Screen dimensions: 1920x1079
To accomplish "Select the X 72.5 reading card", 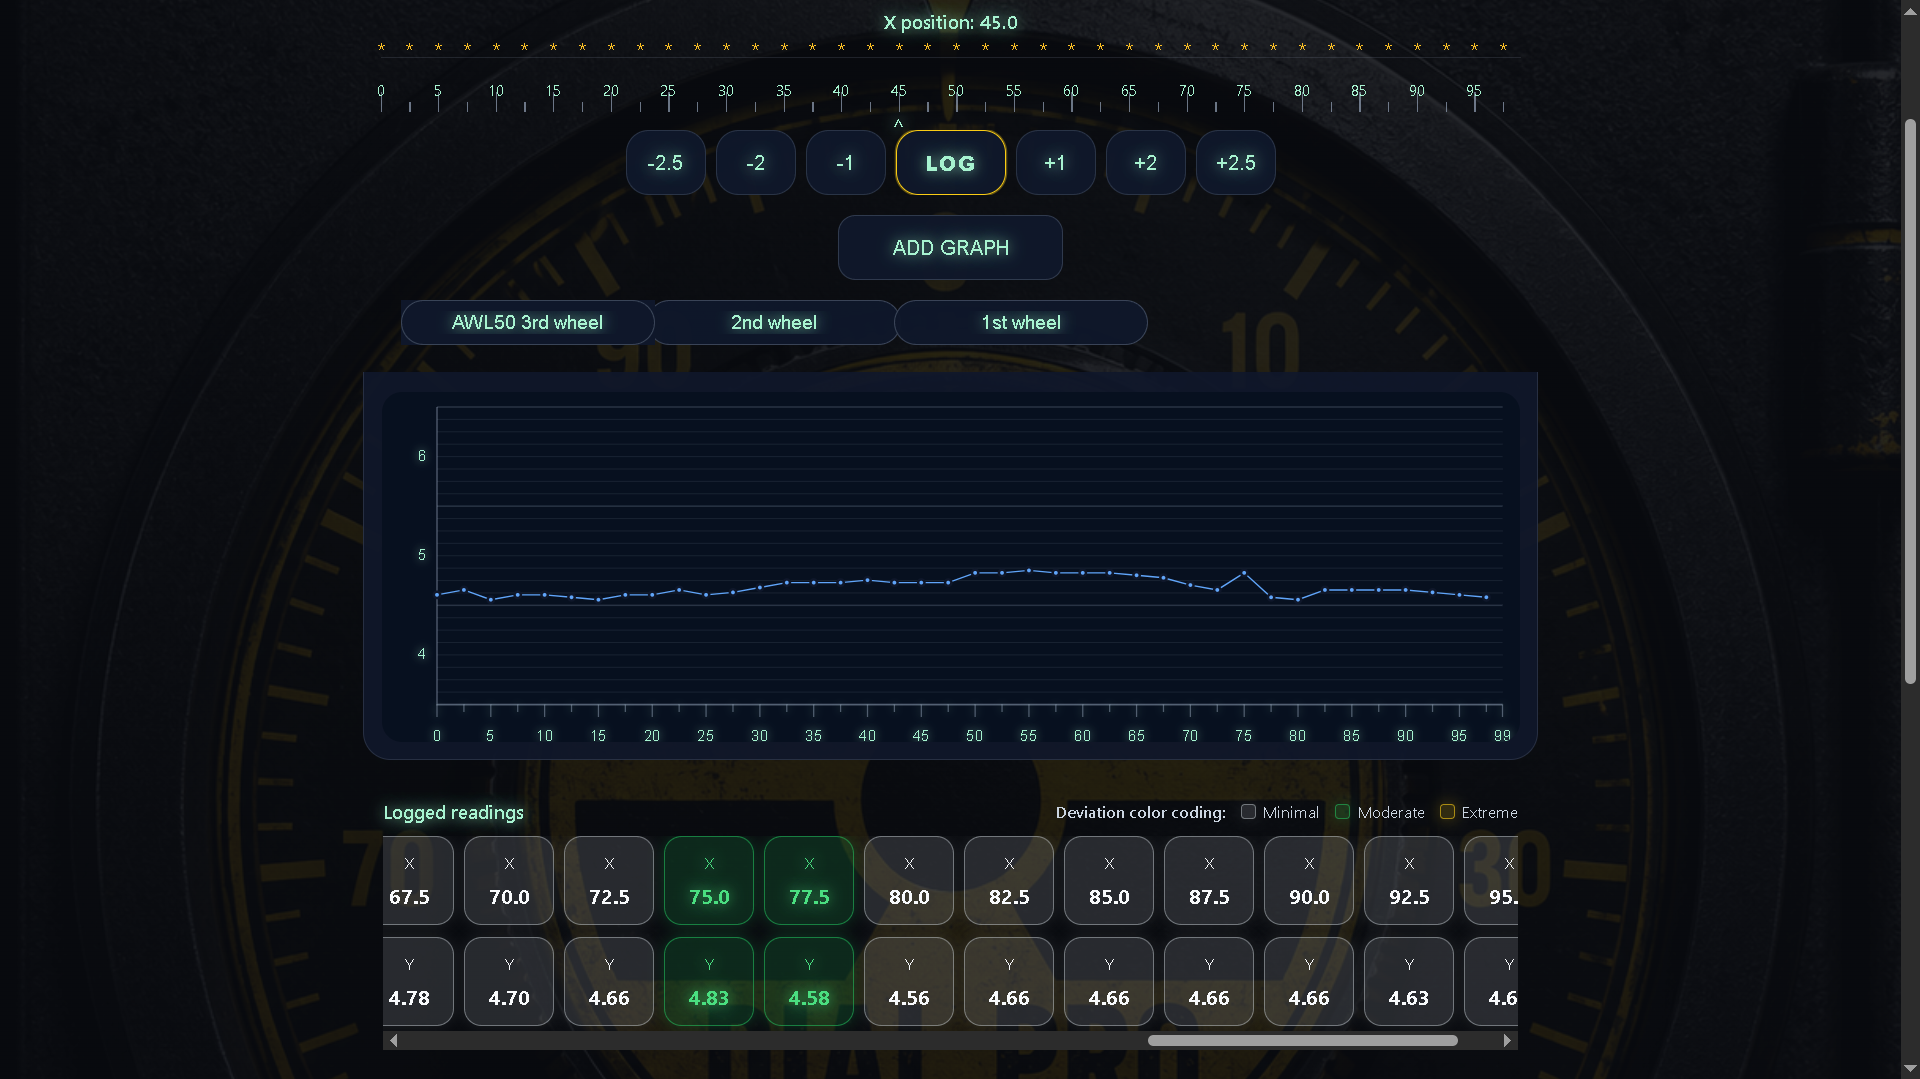I will click(x=609, y=881).
